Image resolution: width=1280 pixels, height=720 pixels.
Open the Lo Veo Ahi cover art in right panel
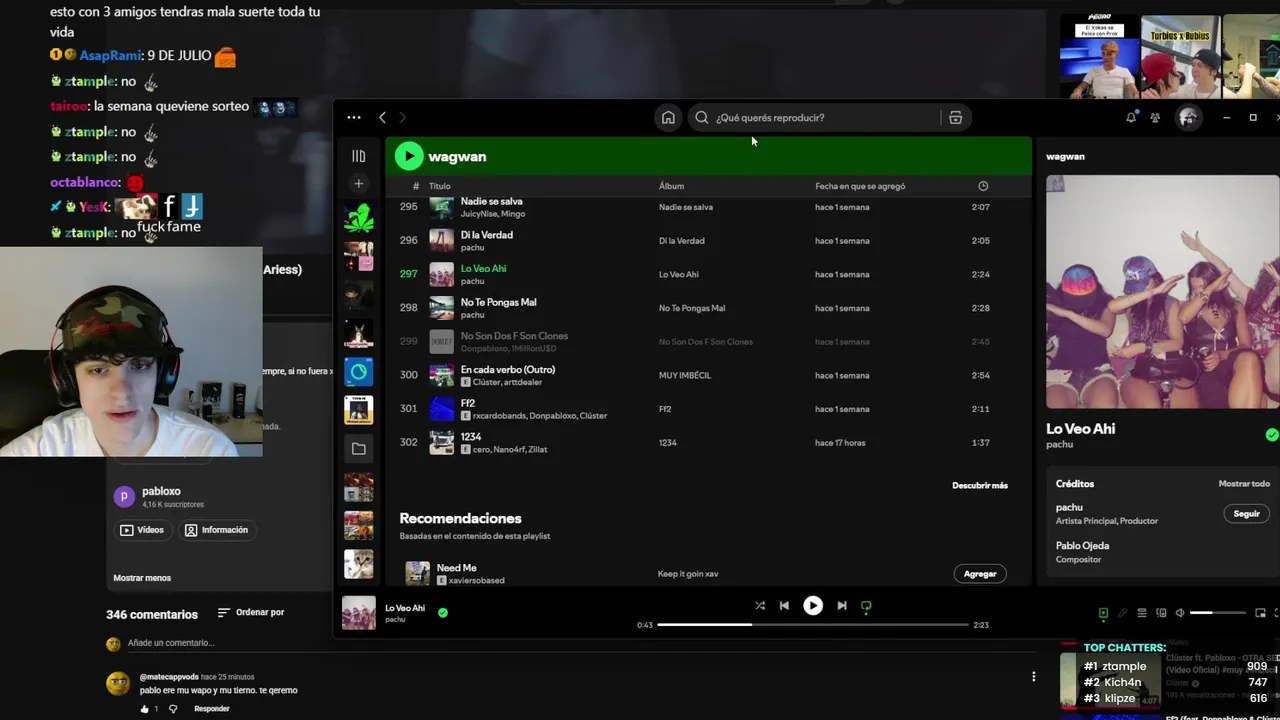pos(1163,292)
